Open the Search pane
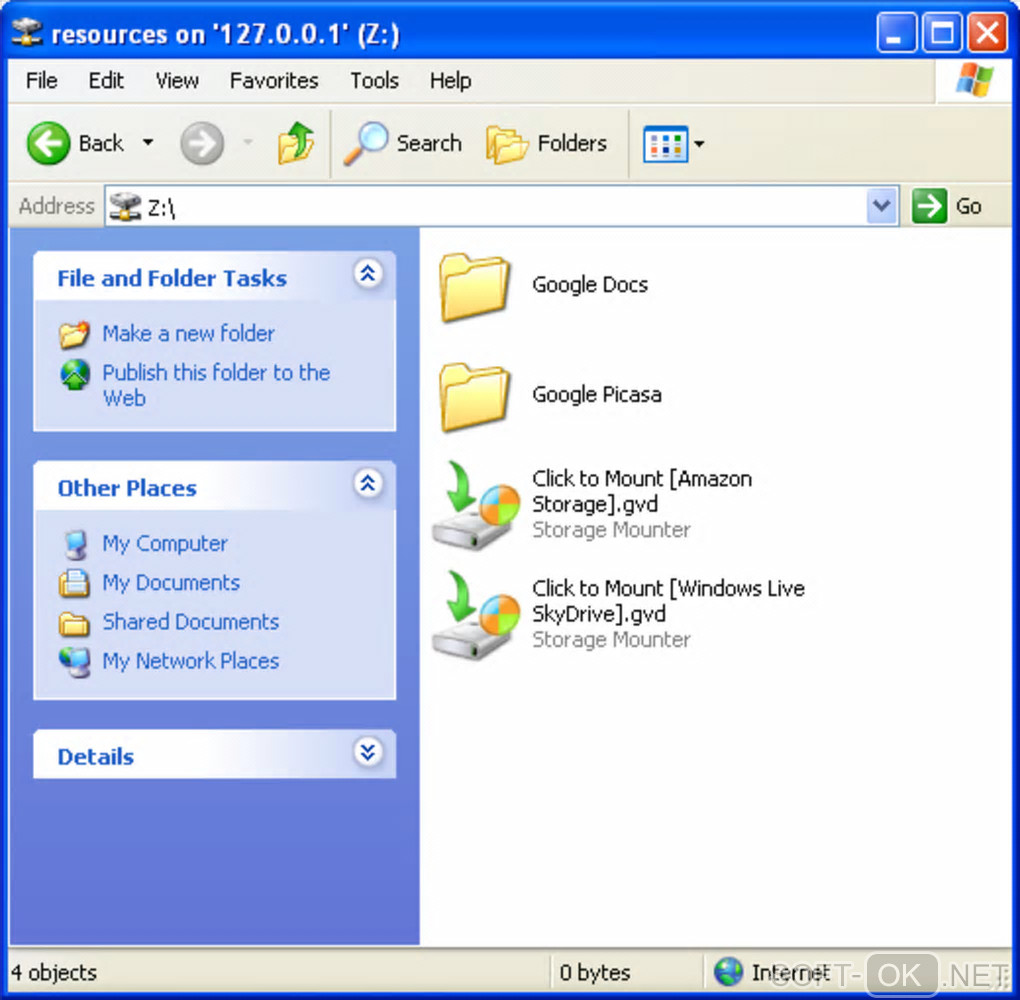 (x=403, y=143)
